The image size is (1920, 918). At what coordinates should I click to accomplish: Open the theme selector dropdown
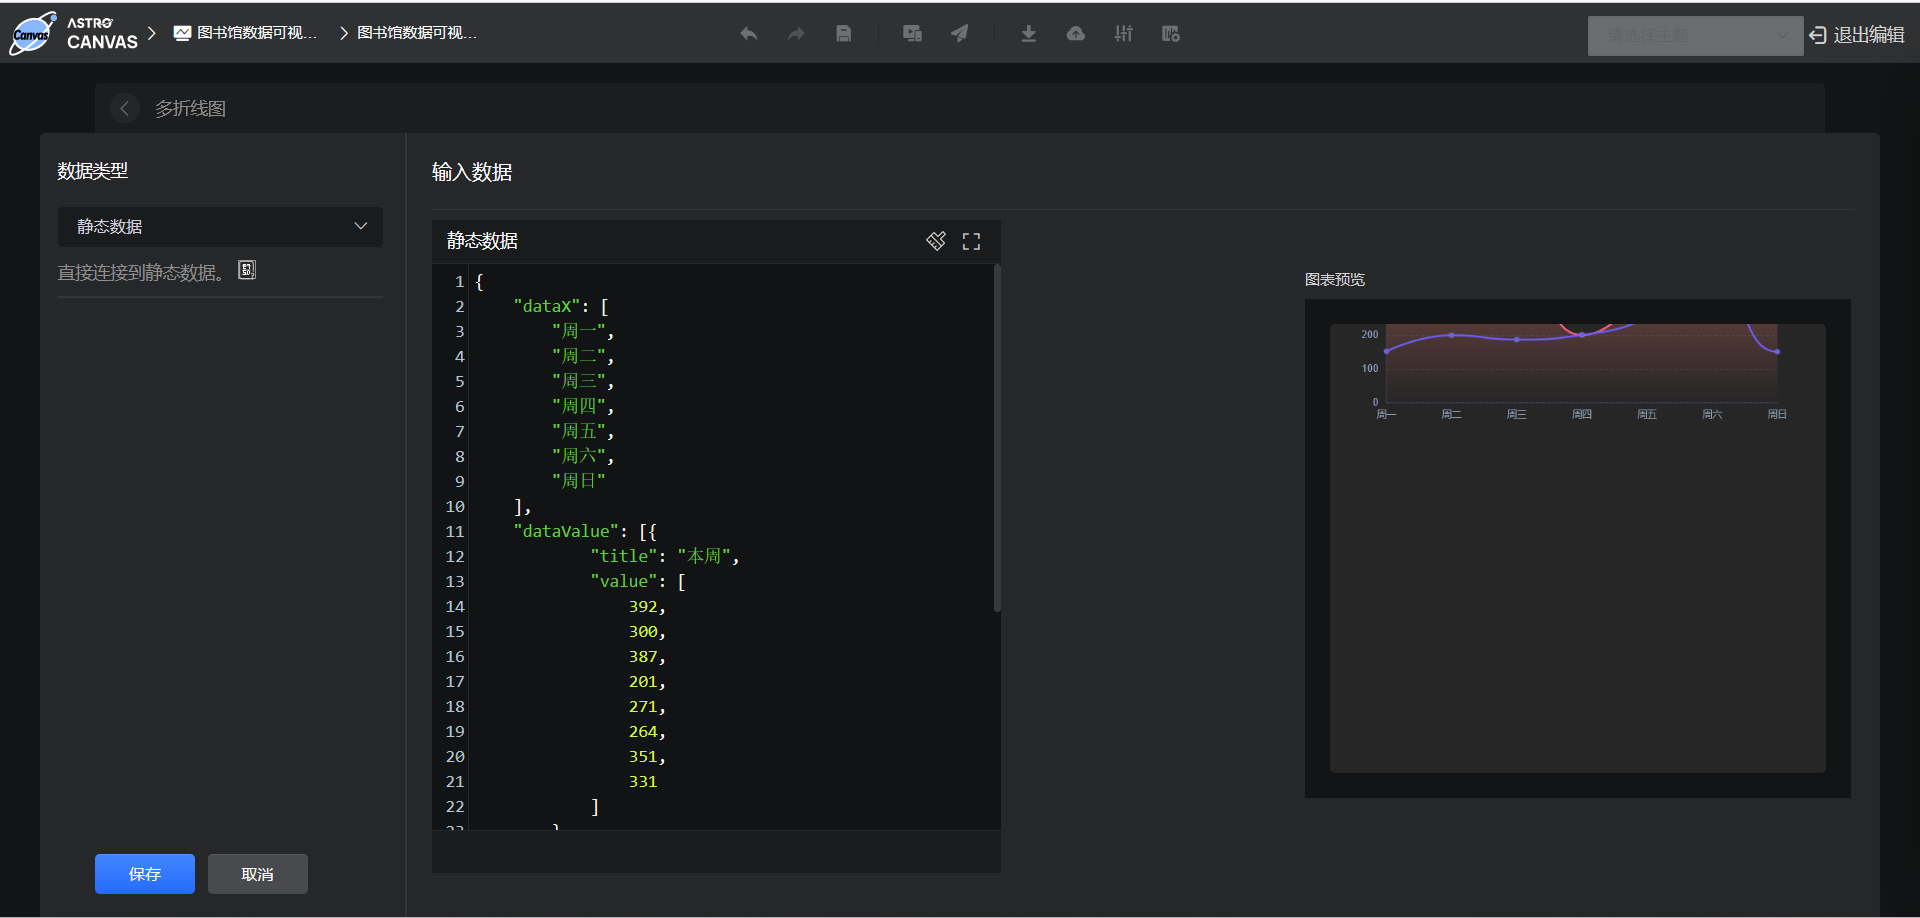coord(1695,36)
